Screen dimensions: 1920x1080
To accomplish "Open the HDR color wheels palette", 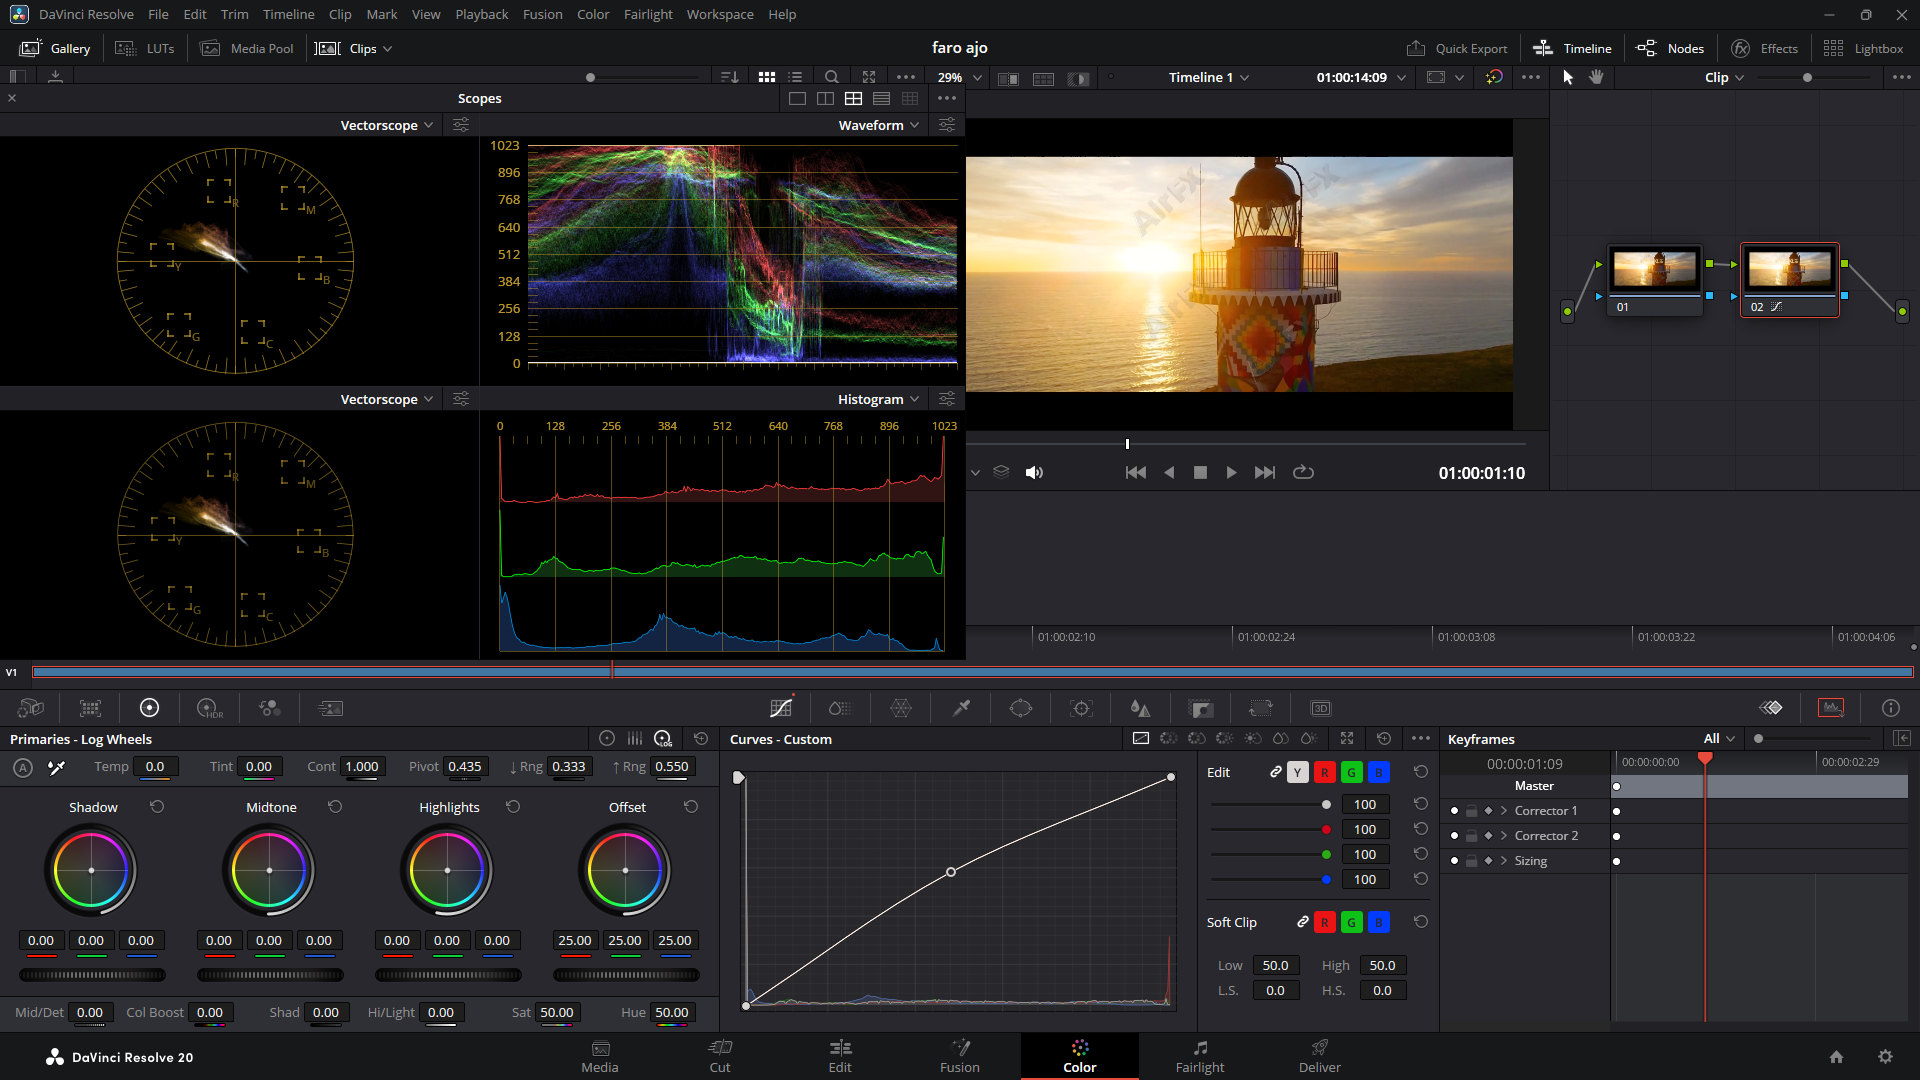I will [209, 708].
